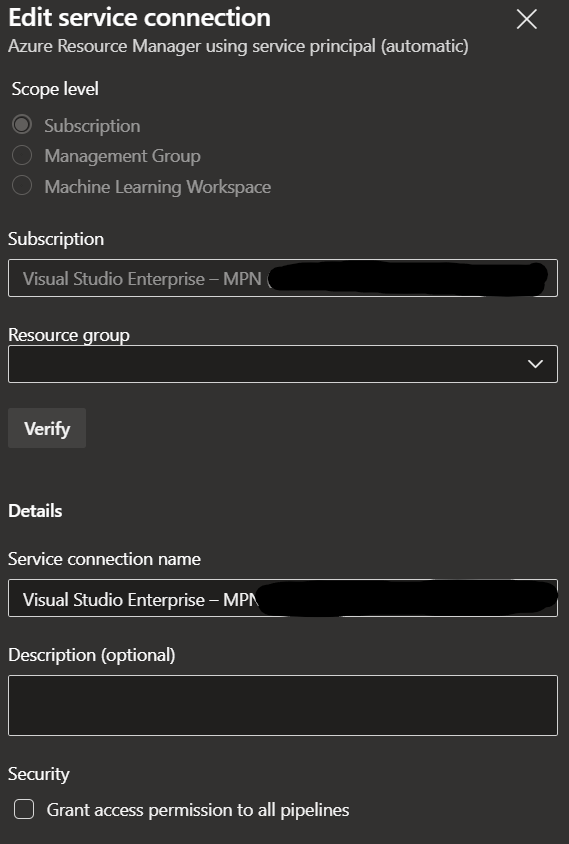569x844 pixels.
Task: Click the Service connection name input field
Action: coord(283,598)
